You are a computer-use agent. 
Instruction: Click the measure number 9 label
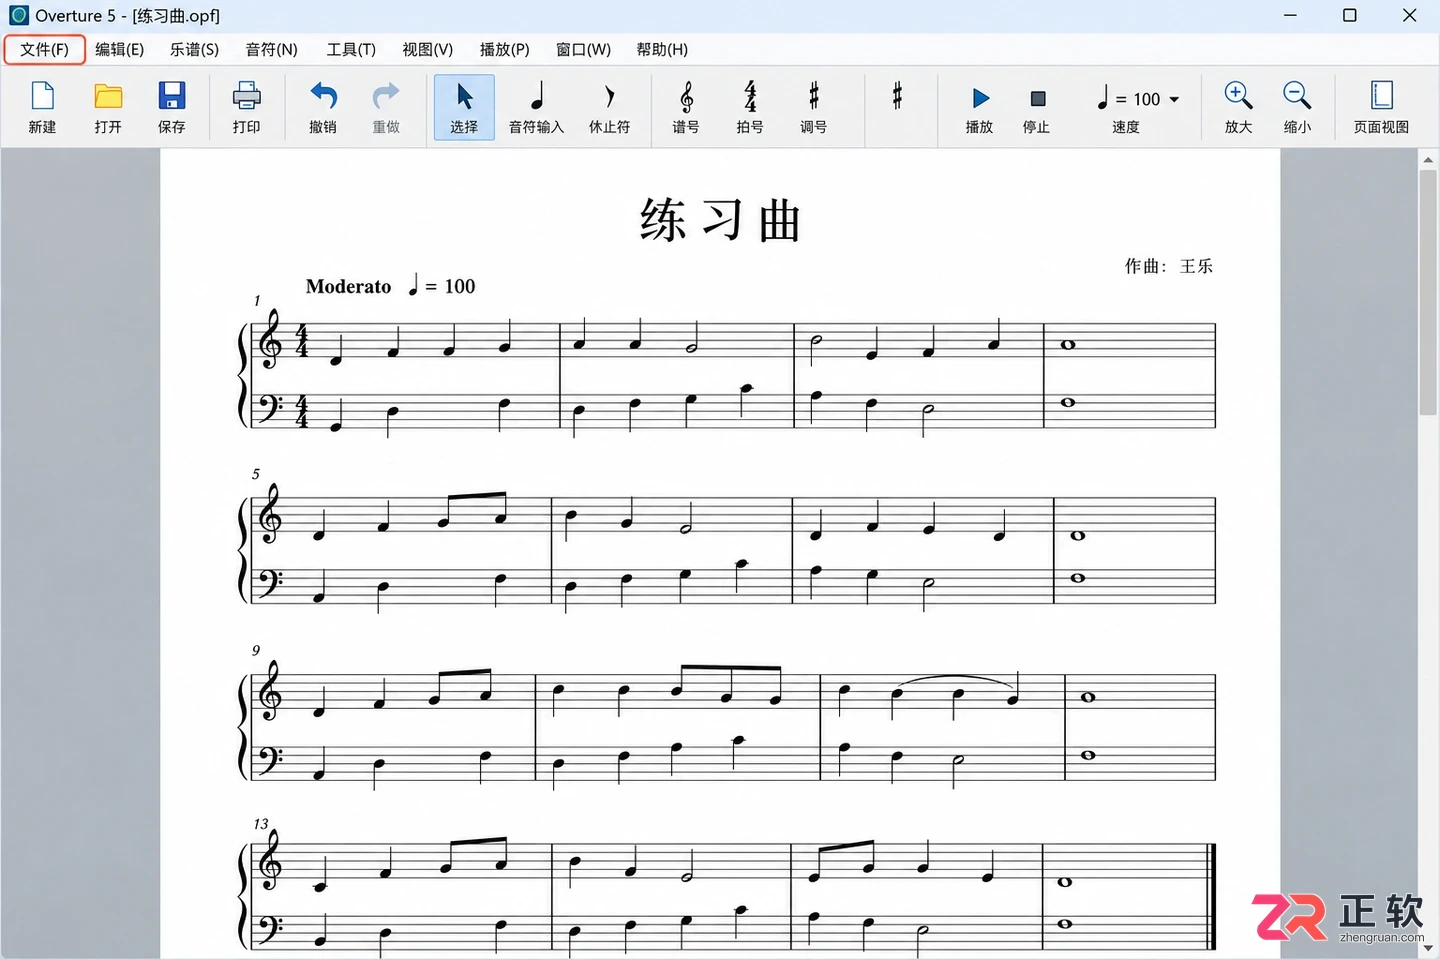tap(256, 650)
